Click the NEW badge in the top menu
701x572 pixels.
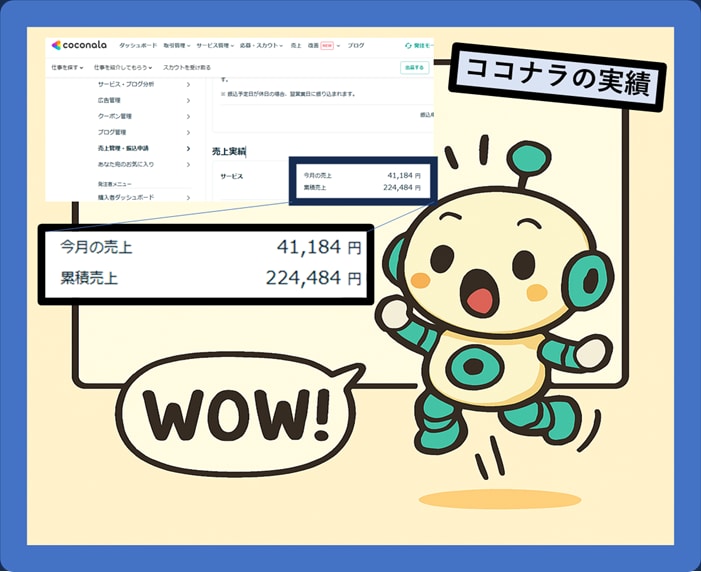(327, 46)
